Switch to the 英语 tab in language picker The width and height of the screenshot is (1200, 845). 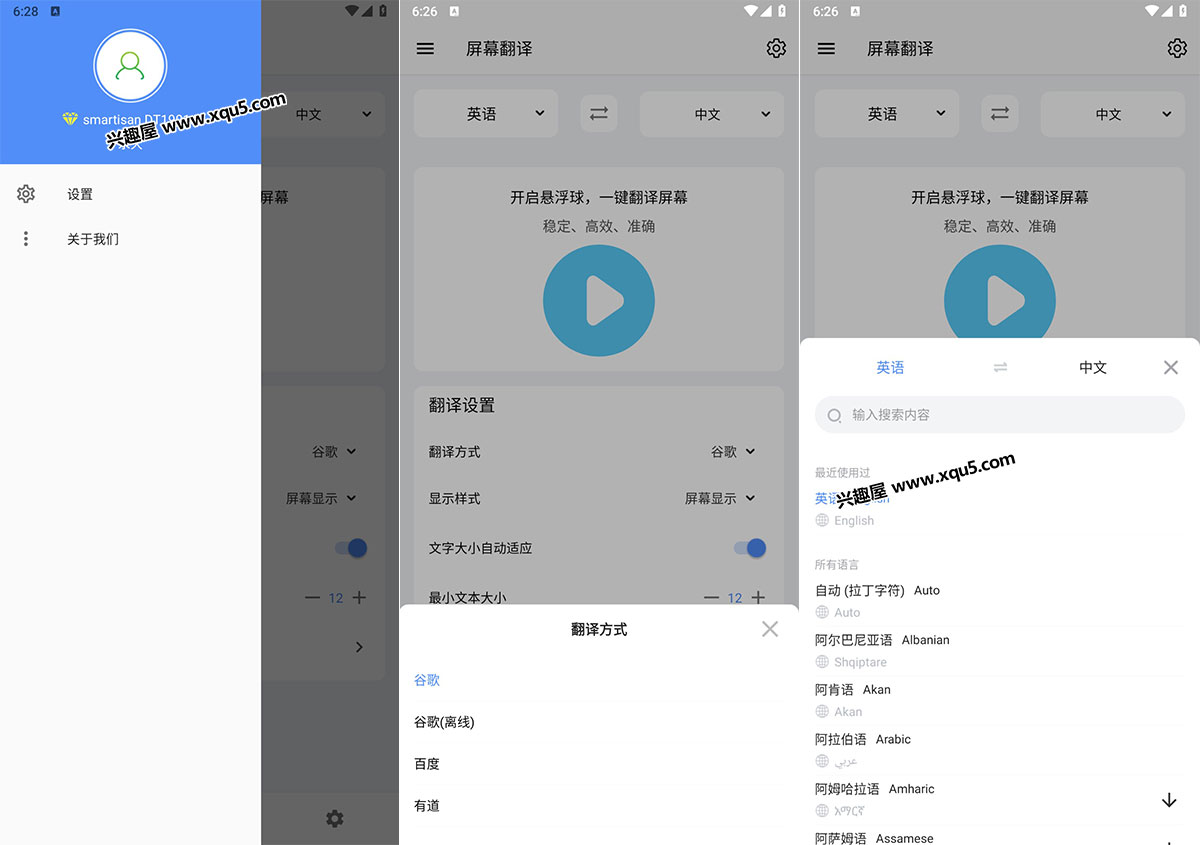tap(890, 368)
